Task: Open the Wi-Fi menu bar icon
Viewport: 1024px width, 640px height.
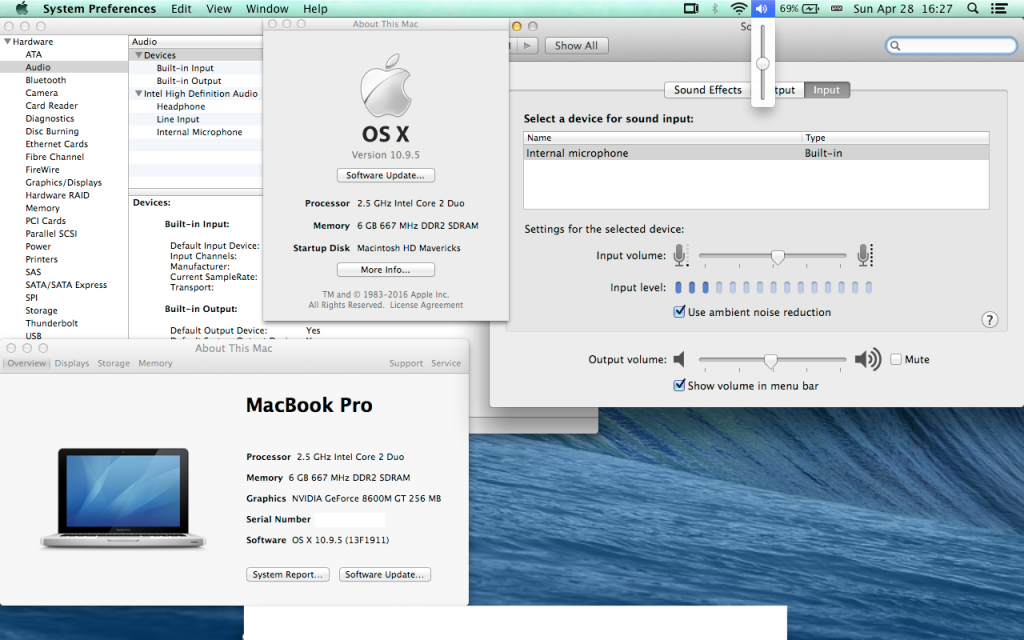Action: 740,8
